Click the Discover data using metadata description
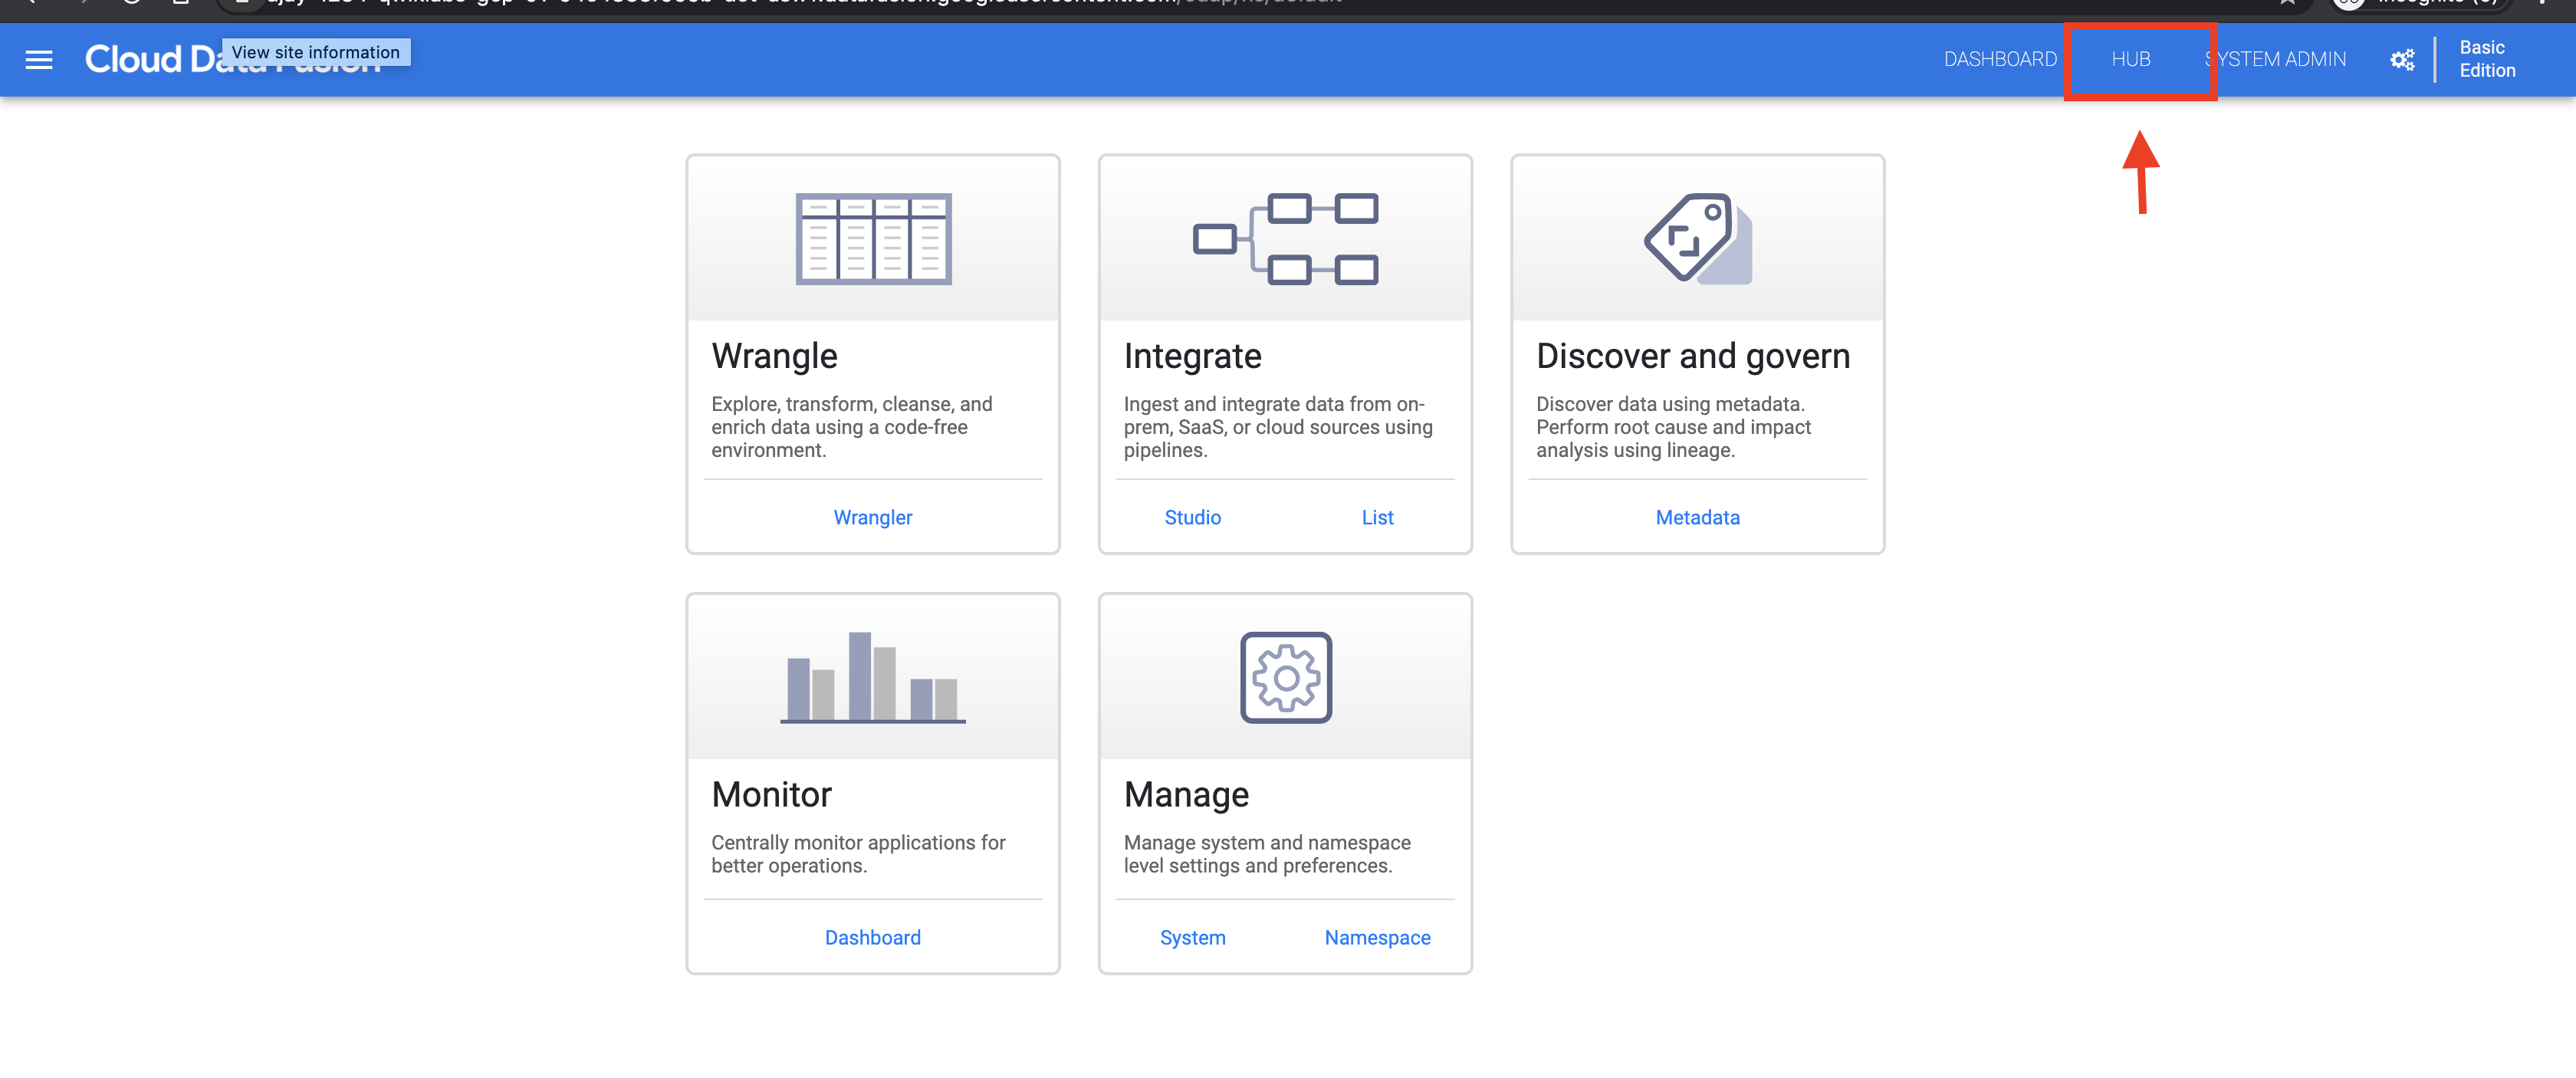Image resolution: width=2576 pixels, height=1078 pixels. pos(1674,427)
